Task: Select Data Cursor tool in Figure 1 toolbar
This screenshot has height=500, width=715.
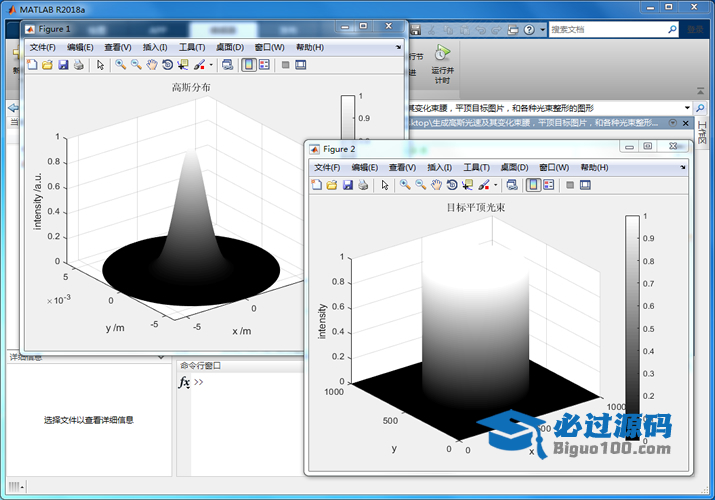Action: click(x=183, y=65)
